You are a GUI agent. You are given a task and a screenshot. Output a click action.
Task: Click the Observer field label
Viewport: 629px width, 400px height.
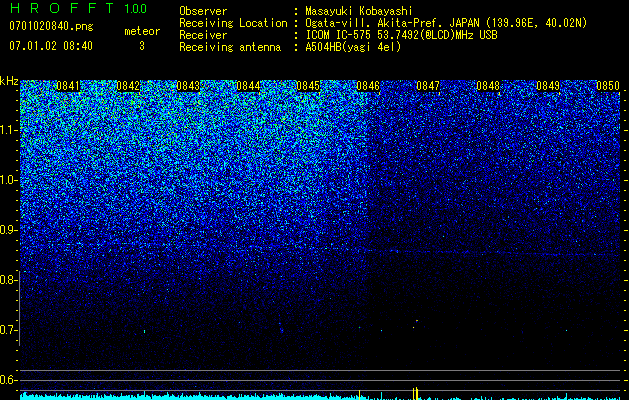coord(203,11)
